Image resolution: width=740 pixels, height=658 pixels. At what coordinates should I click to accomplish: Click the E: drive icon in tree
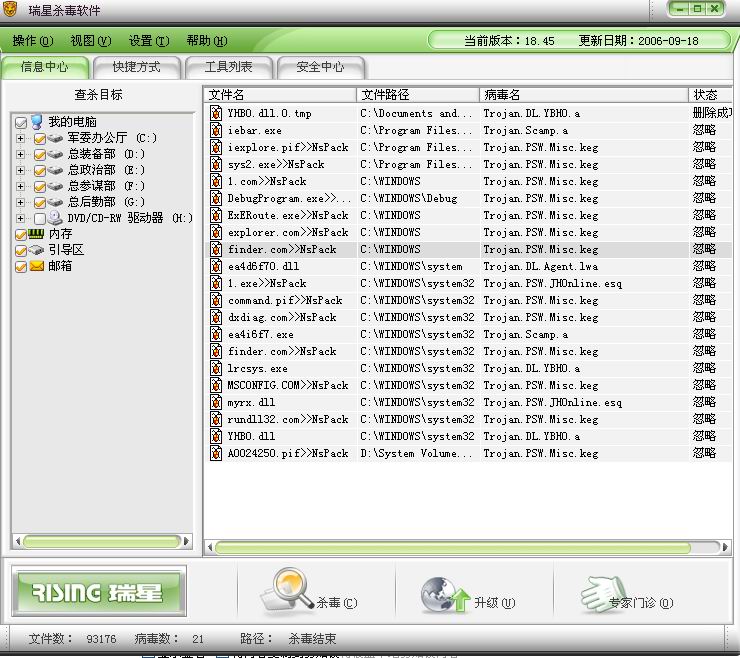click(55, 170)
